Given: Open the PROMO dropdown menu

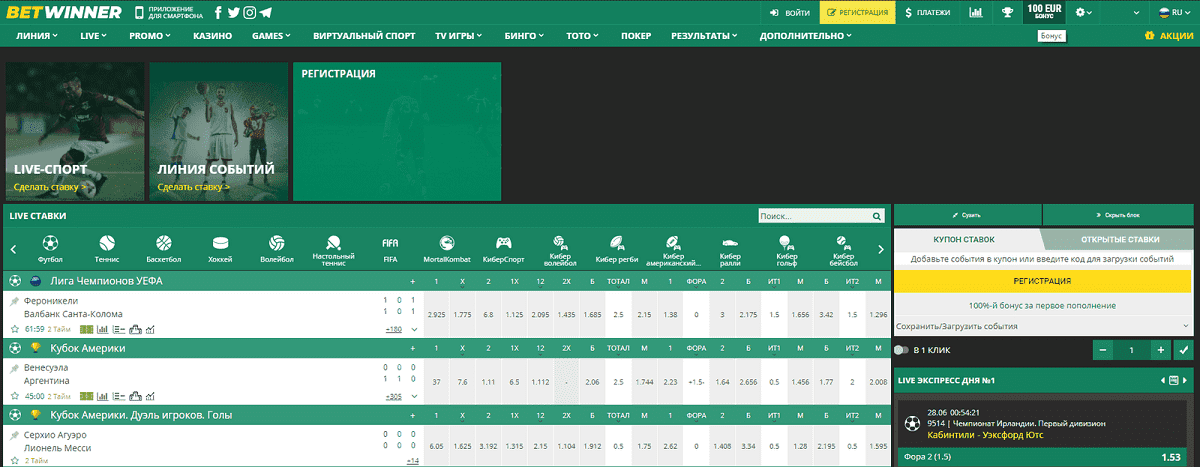Looking at the screenshot, I should click(150, 36).
